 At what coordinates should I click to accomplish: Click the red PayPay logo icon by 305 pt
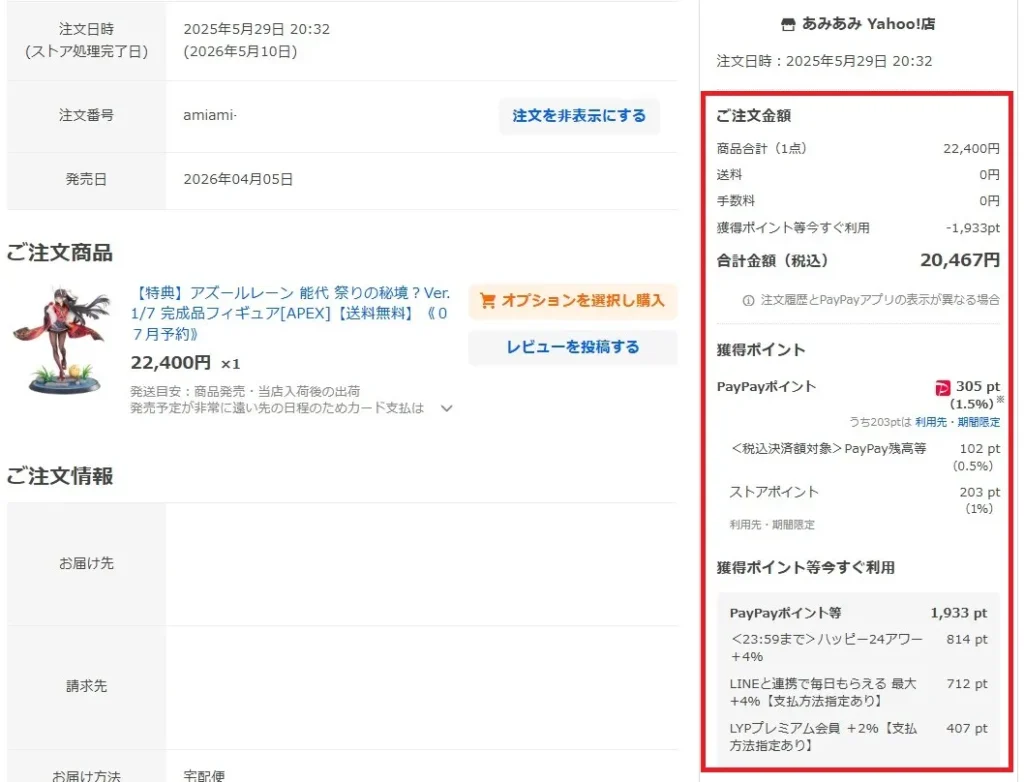942,387
